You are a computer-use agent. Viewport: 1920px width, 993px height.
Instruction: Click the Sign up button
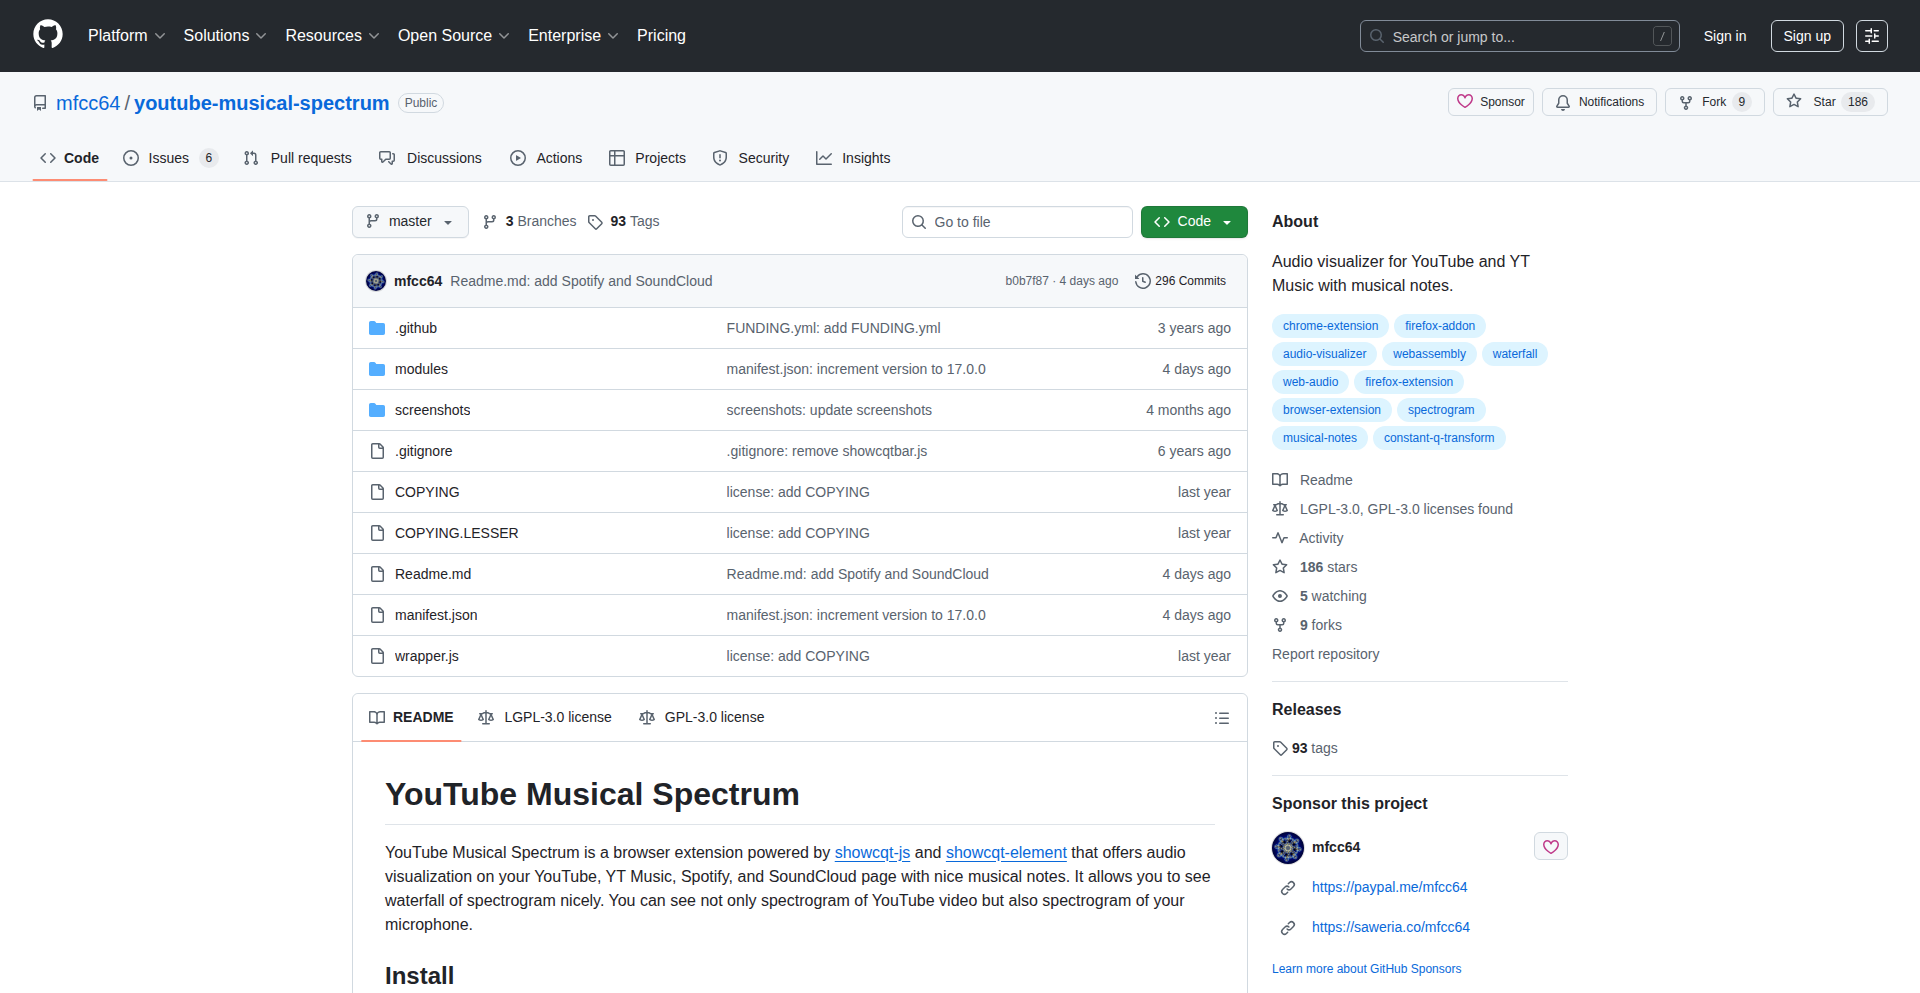coord(1806,36)
